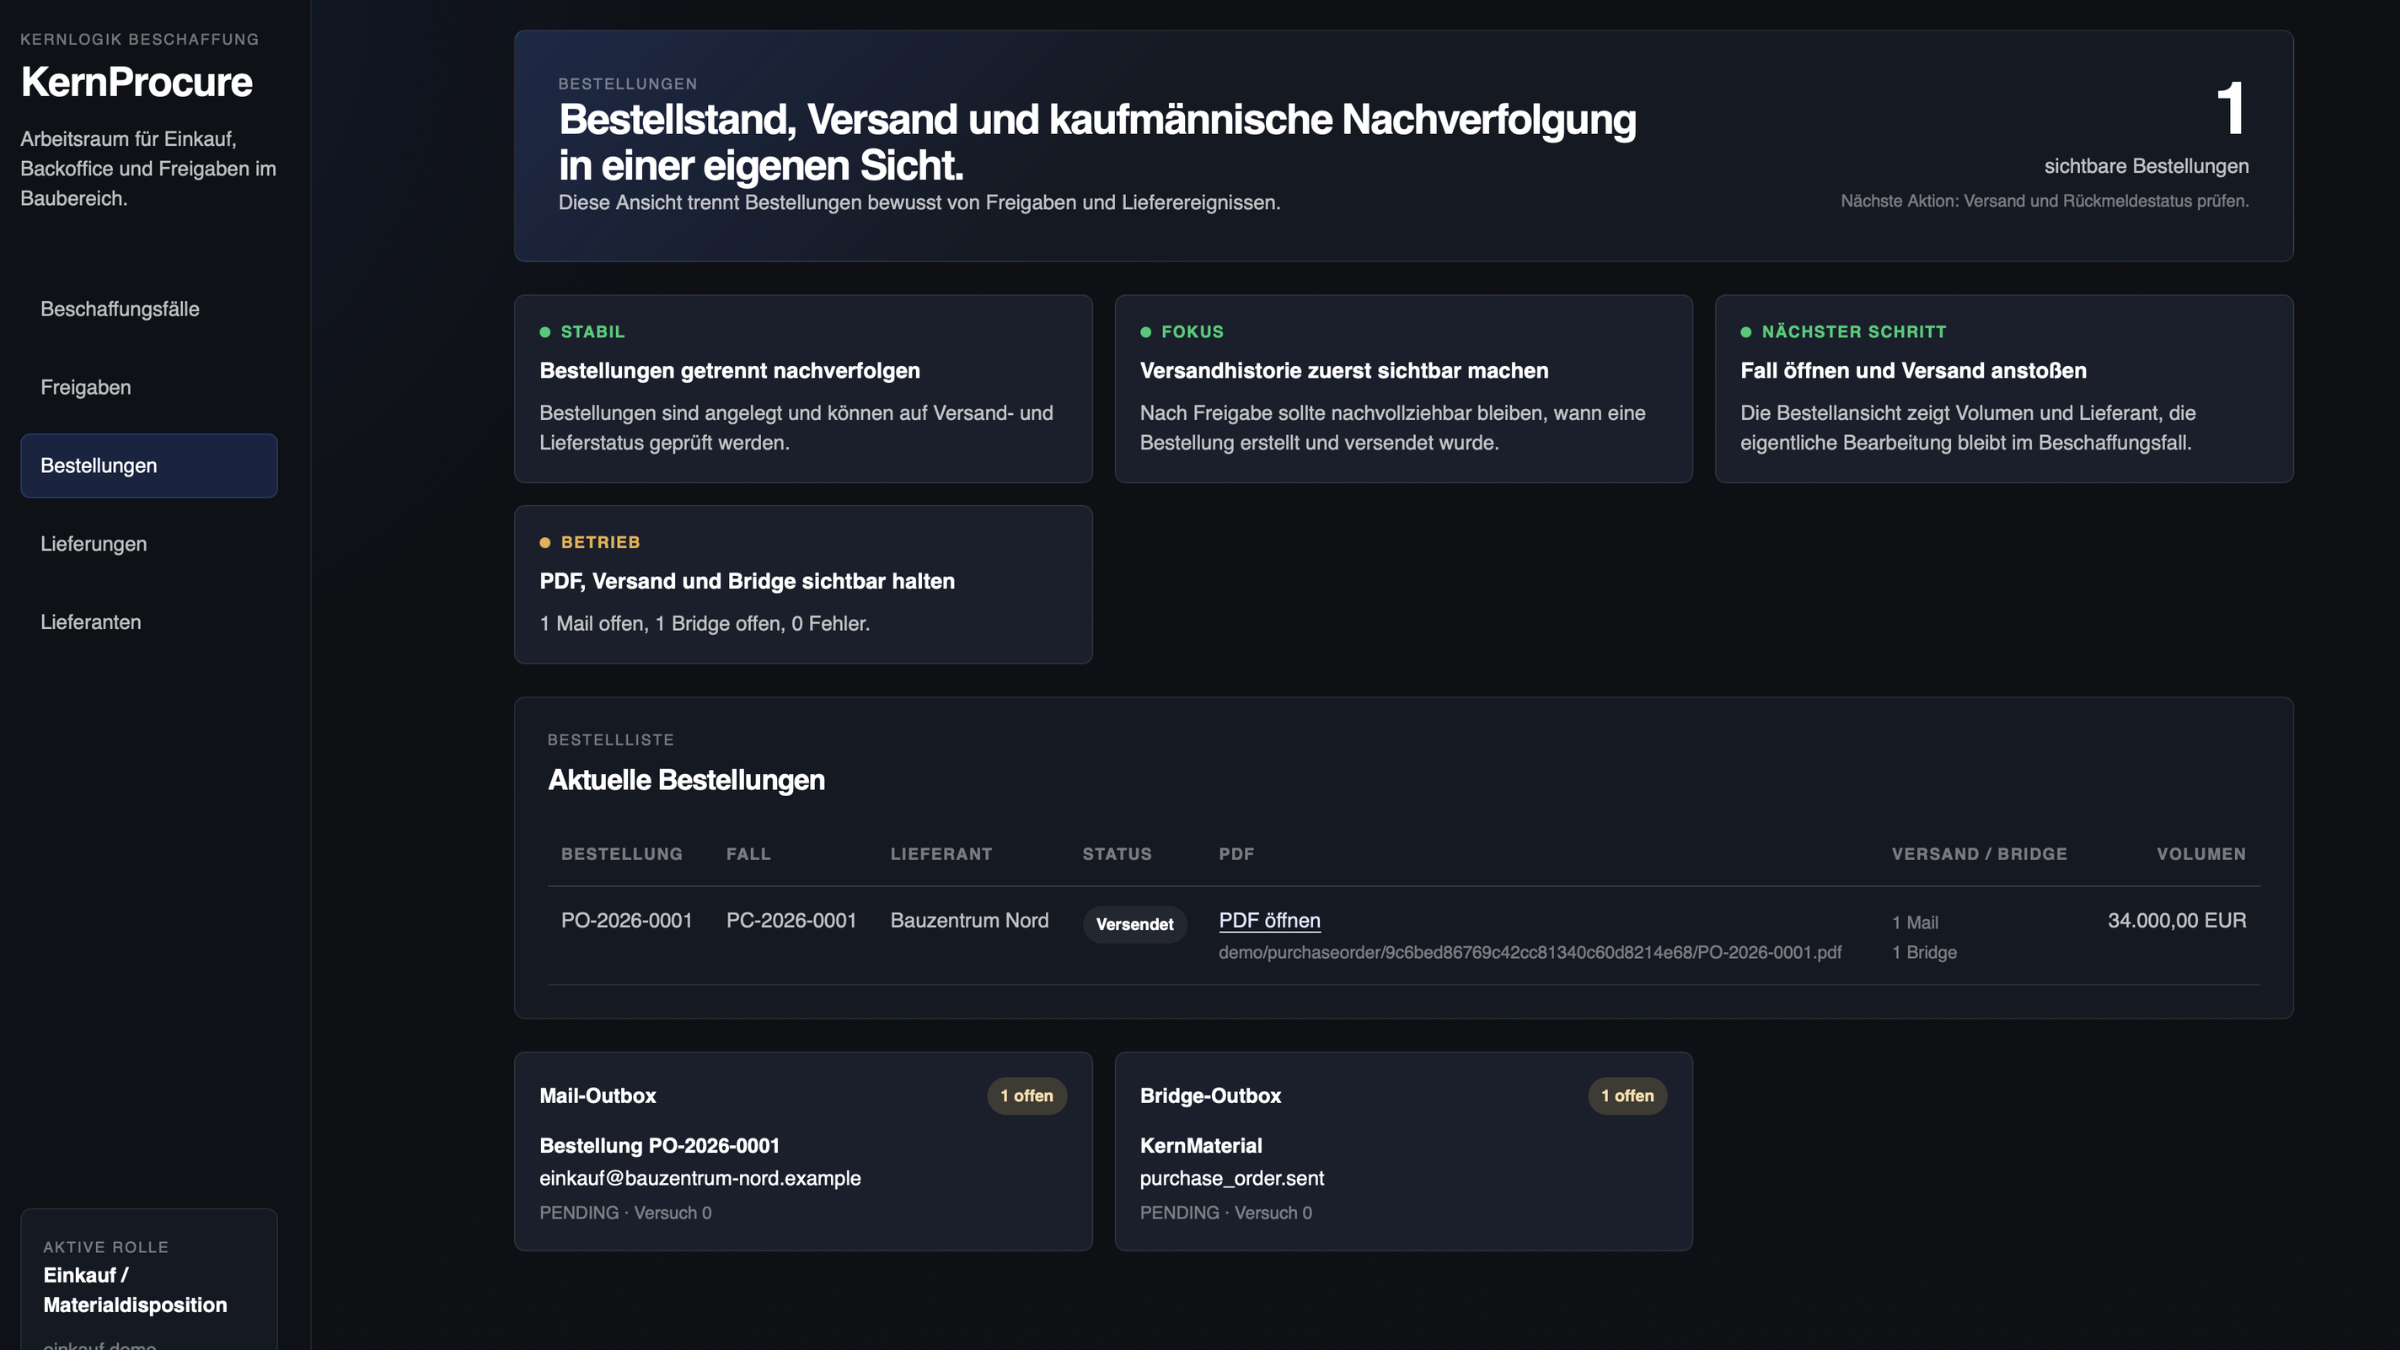Show the Lieferanten list

tap(90, 621)
